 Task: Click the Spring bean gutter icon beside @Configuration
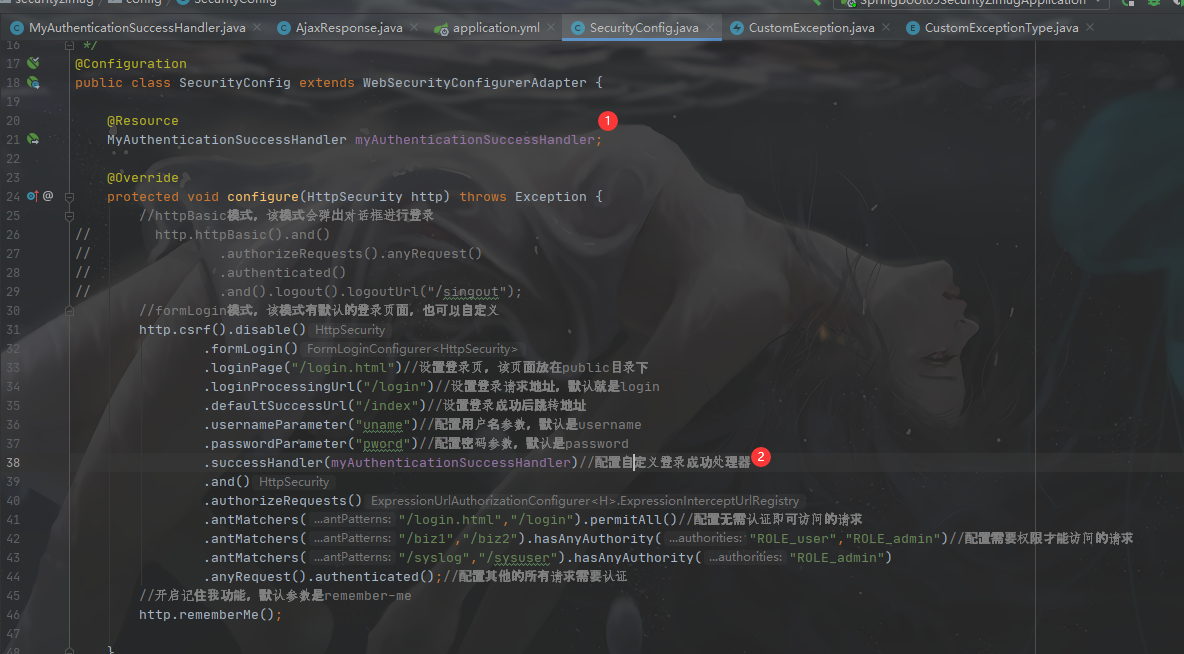coord(34,63)
